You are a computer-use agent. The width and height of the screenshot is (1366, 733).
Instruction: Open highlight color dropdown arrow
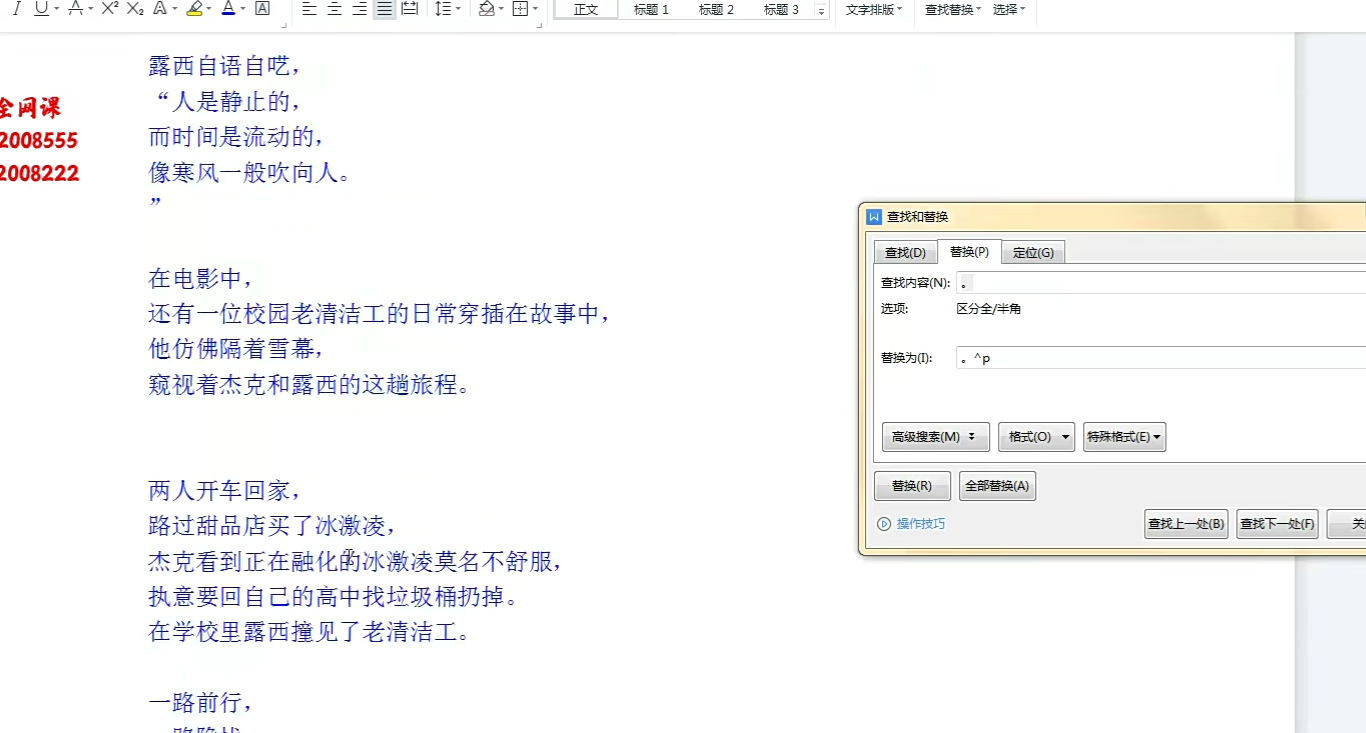point(210,9)
